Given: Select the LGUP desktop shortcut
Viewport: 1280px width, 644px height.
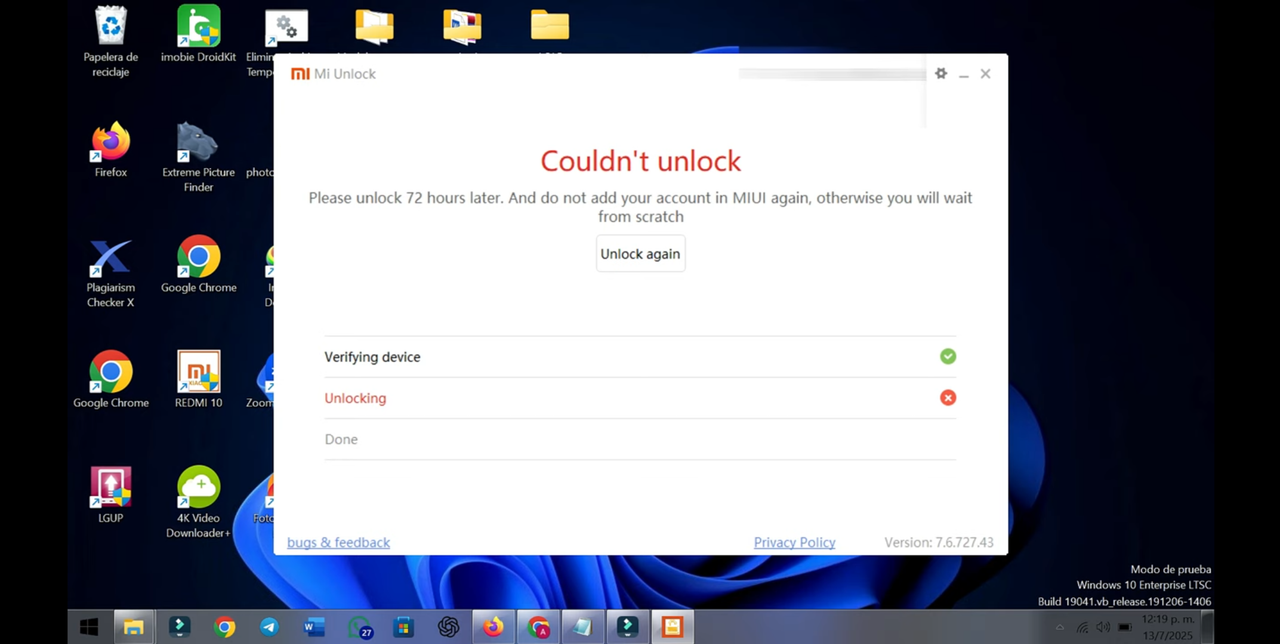Looking at the screenshot, I should point(111,495).
